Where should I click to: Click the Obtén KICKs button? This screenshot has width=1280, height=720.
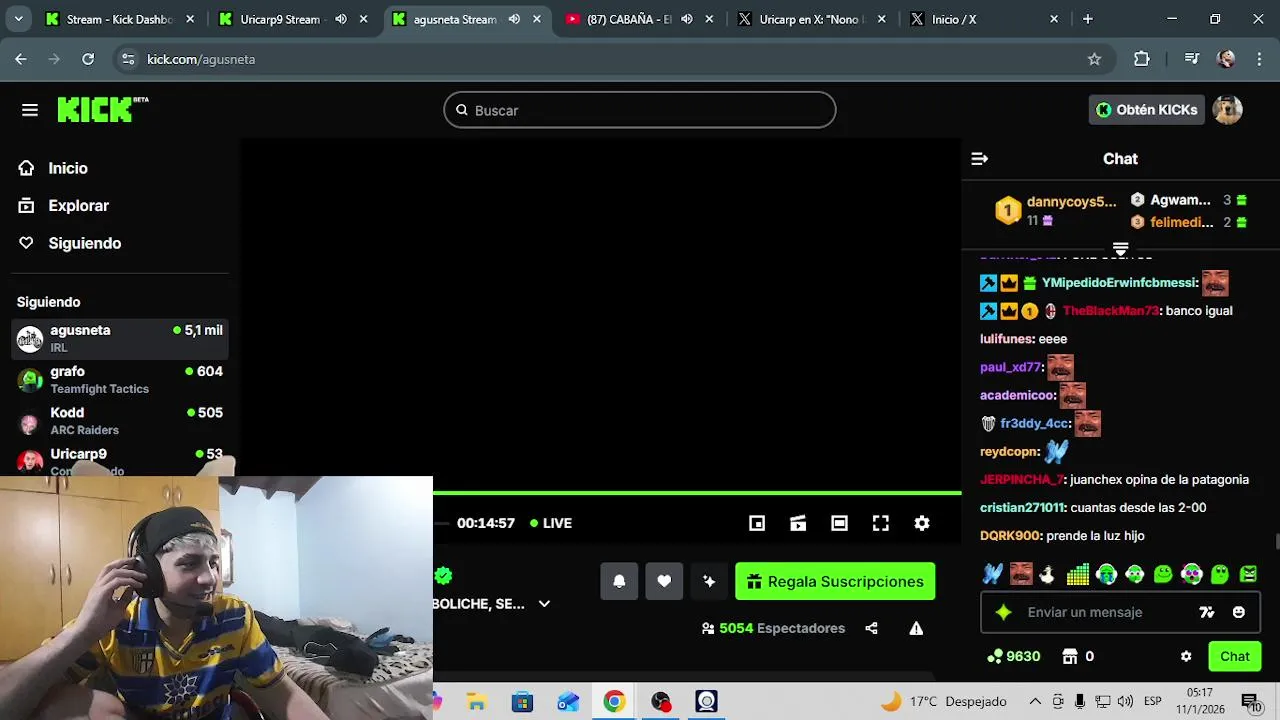pyautogui.click(x=1146, y=110)
